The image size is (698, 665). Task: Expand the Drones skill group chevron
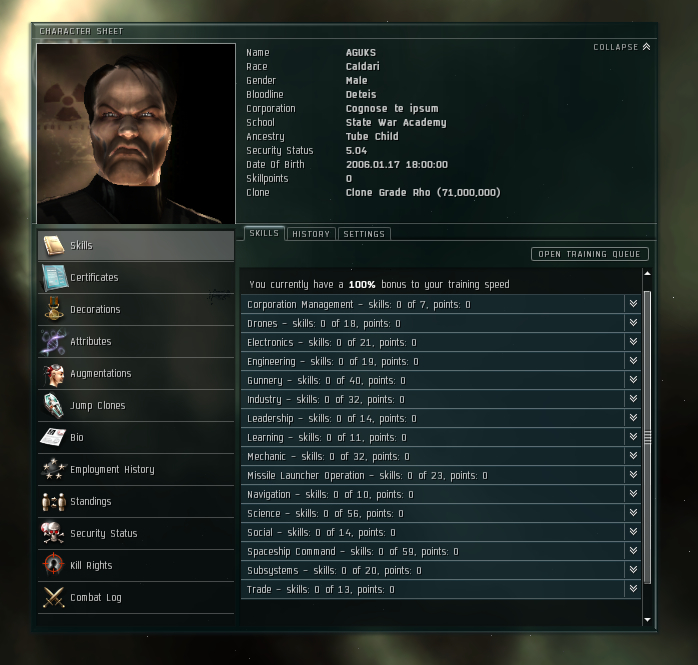tap(633, 323)
